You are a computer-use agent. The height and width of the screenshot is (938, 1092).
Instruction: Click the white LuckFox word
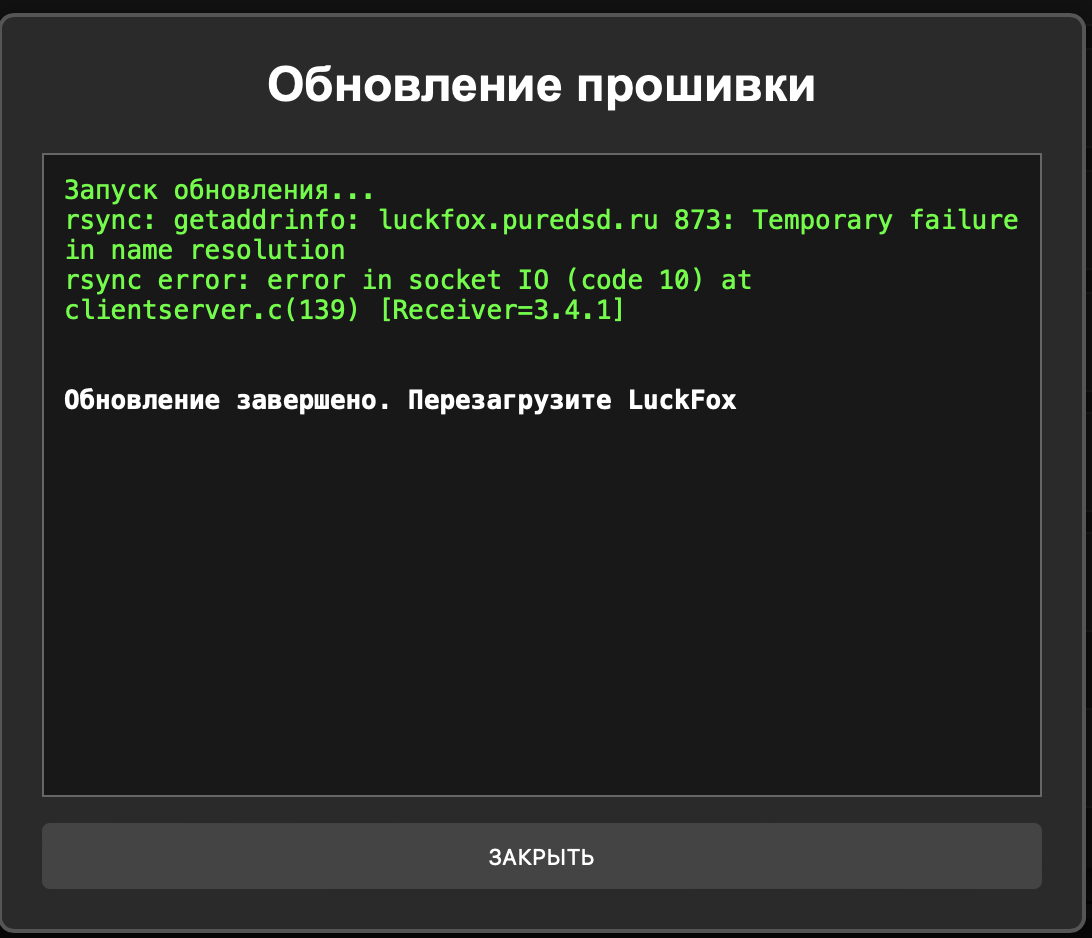click(682, 401)
